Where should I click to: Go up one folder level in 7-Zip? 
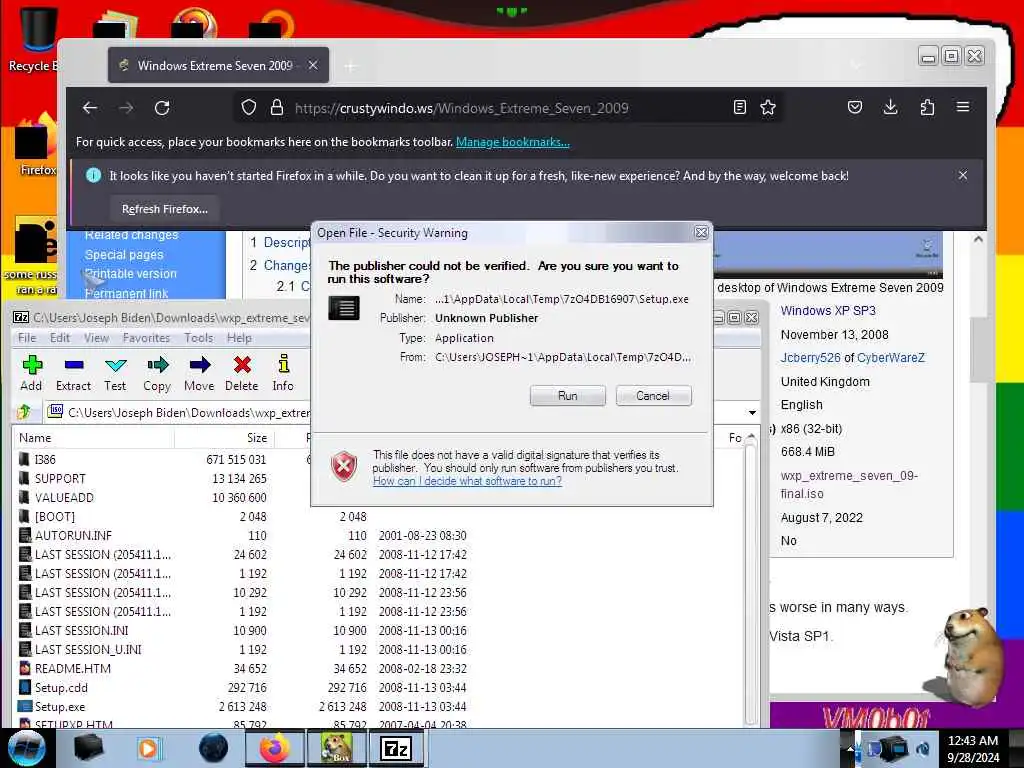(25, 411)
